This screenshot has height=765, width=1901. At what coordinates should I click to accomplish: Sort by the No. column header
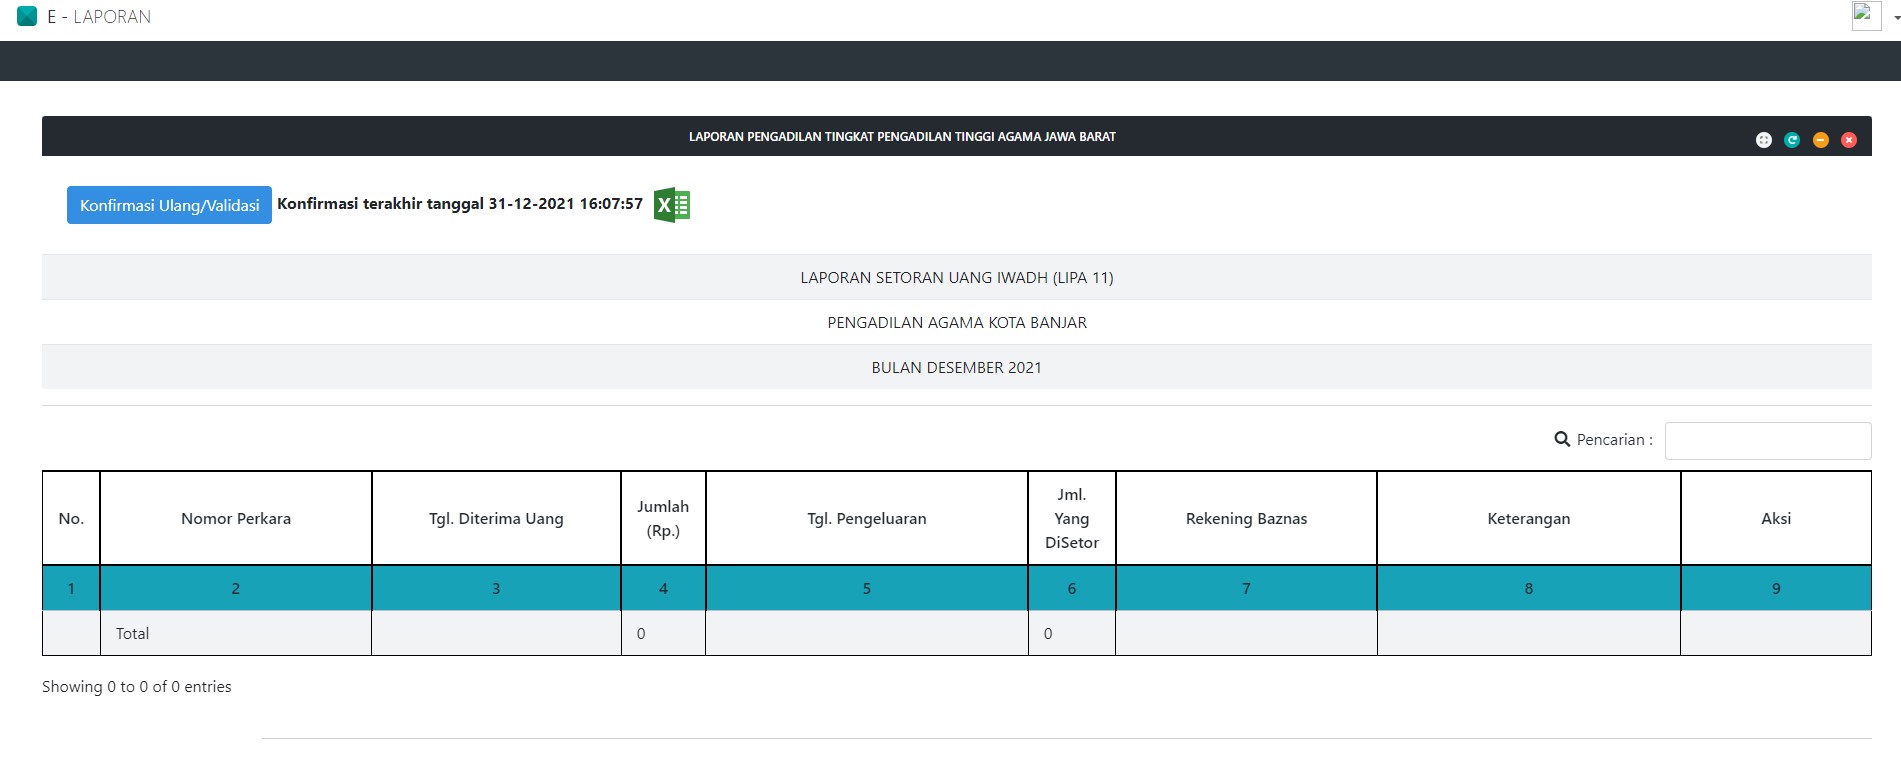[71, 518]
